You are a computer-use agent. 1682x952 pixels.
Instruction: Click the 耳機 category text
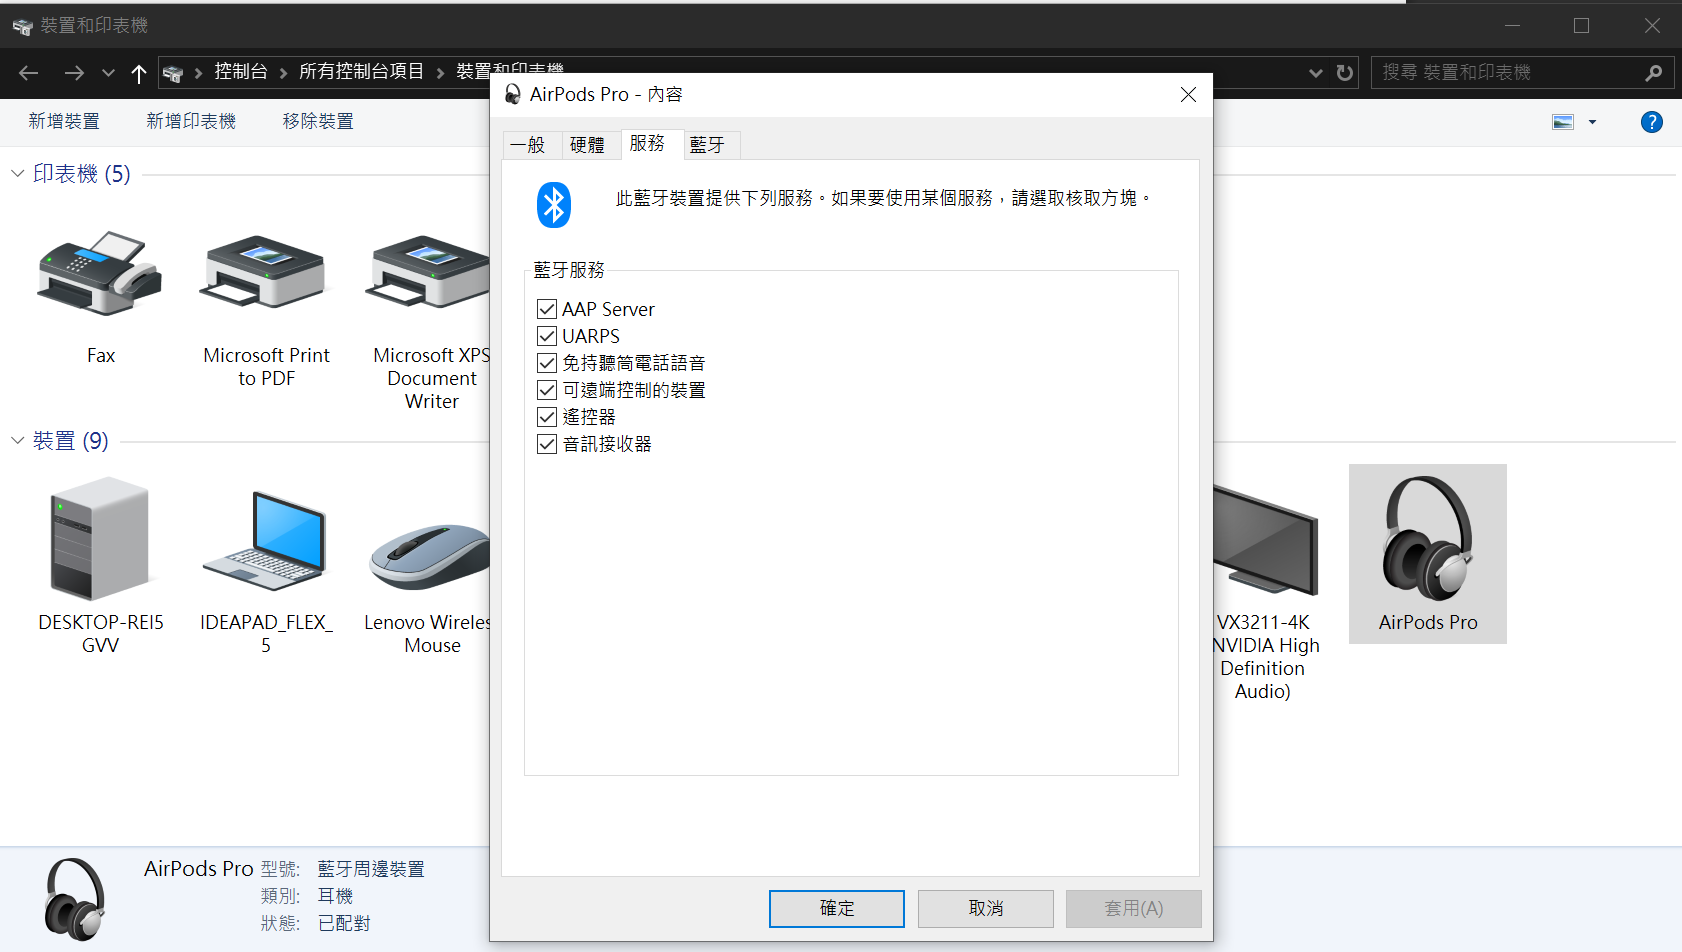(x=335, y=897)
